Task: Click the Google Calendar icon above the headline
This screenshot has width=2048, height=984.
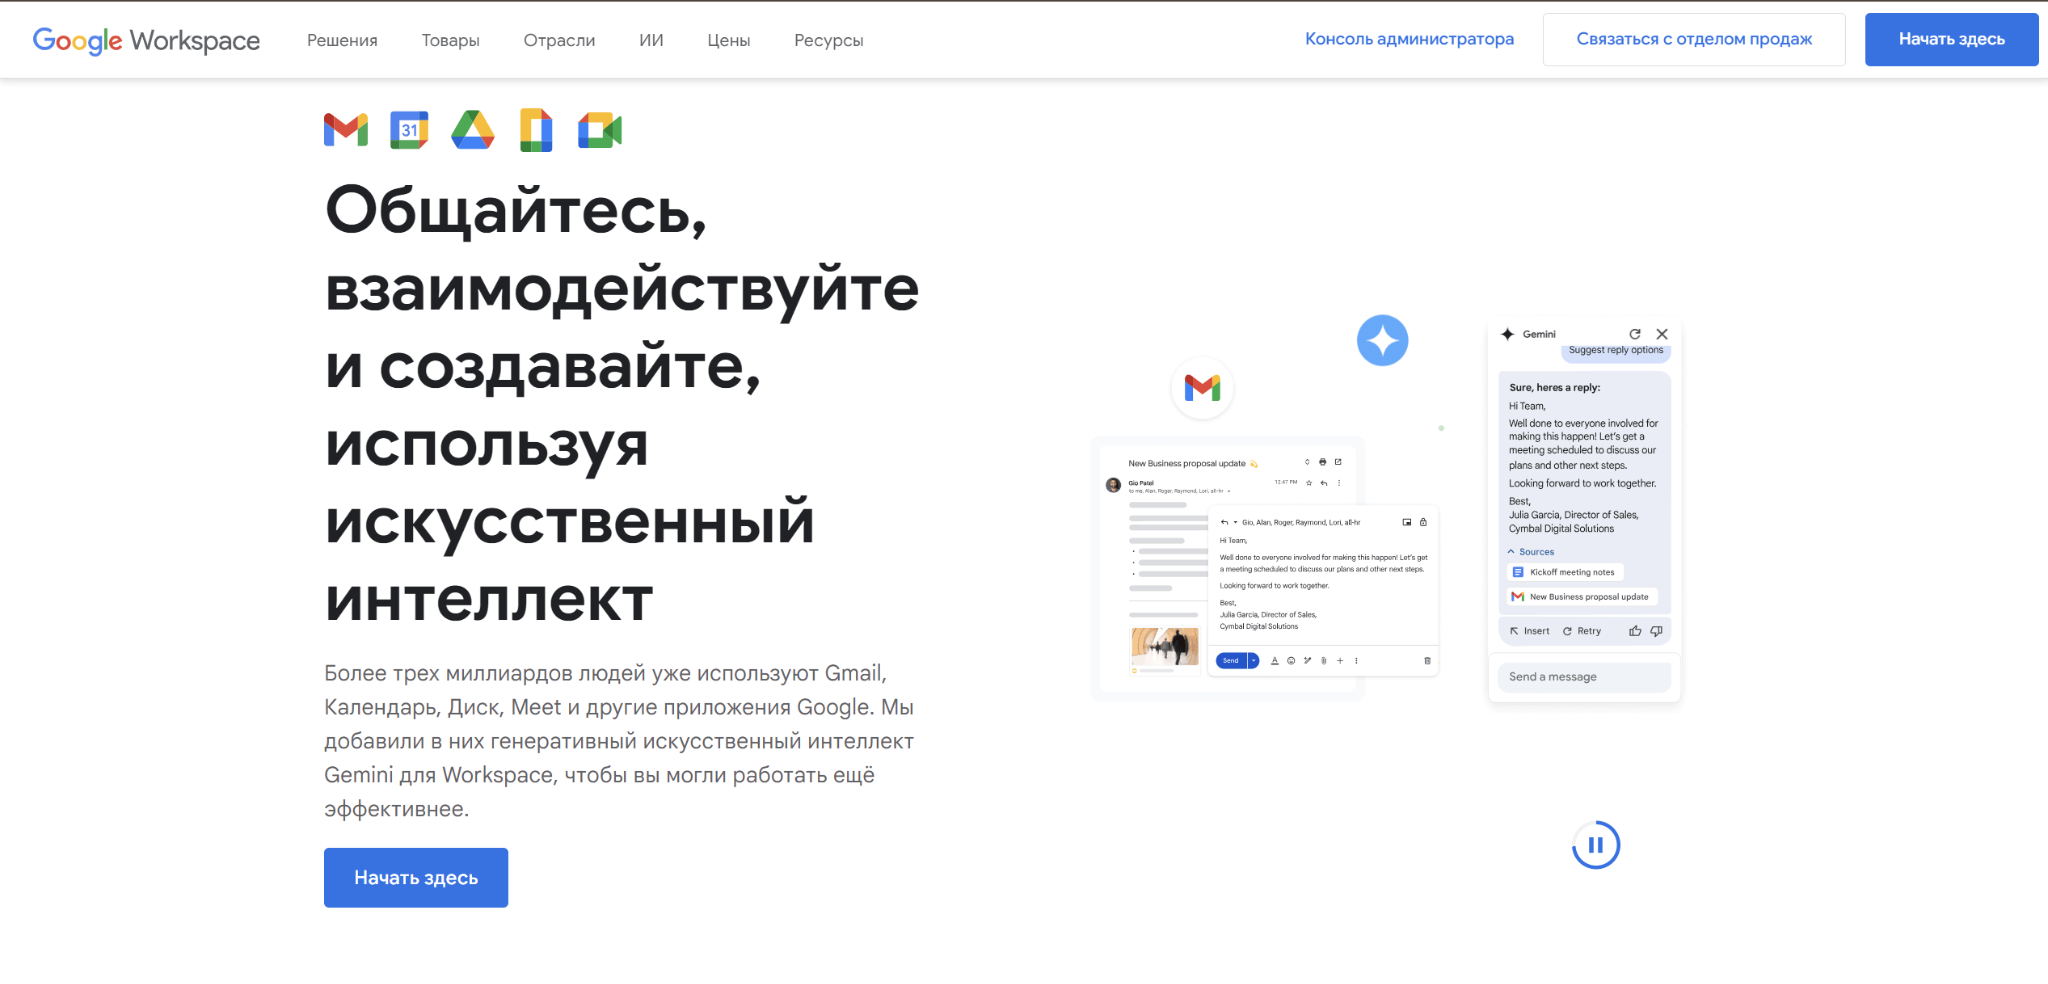Action: click(x=409, y=130)
